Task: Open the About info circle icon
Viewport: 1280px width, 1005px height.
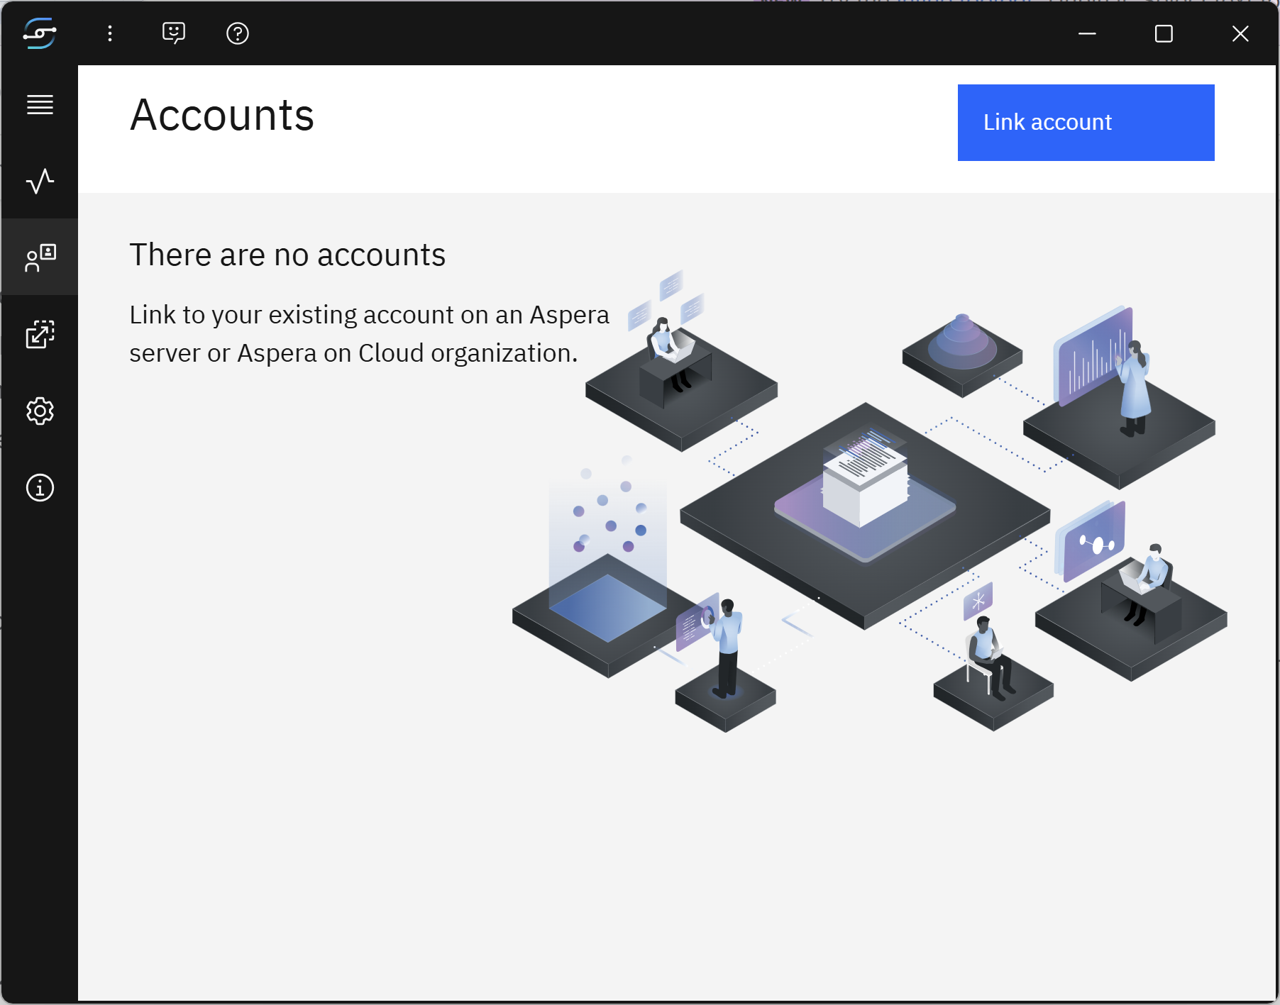Action: 40,488
